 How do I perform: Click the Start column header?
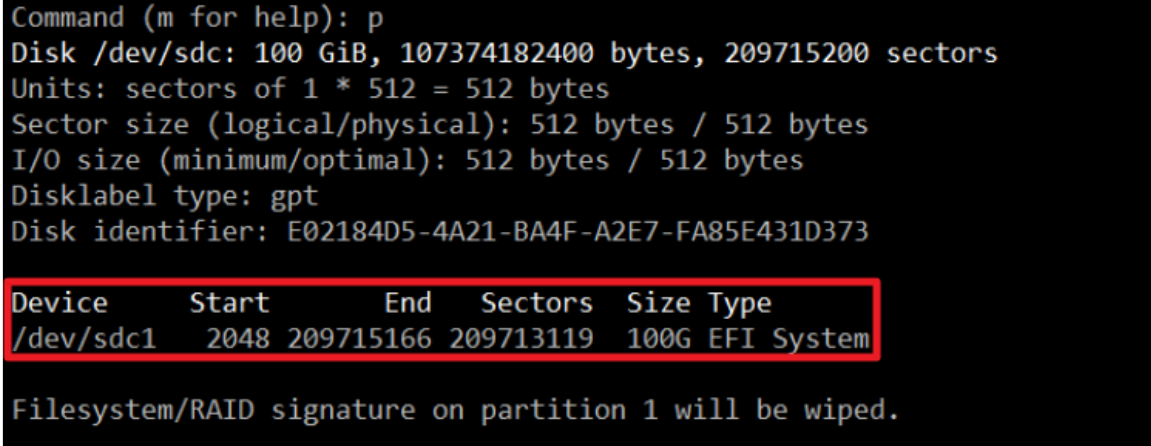(229, 303)
